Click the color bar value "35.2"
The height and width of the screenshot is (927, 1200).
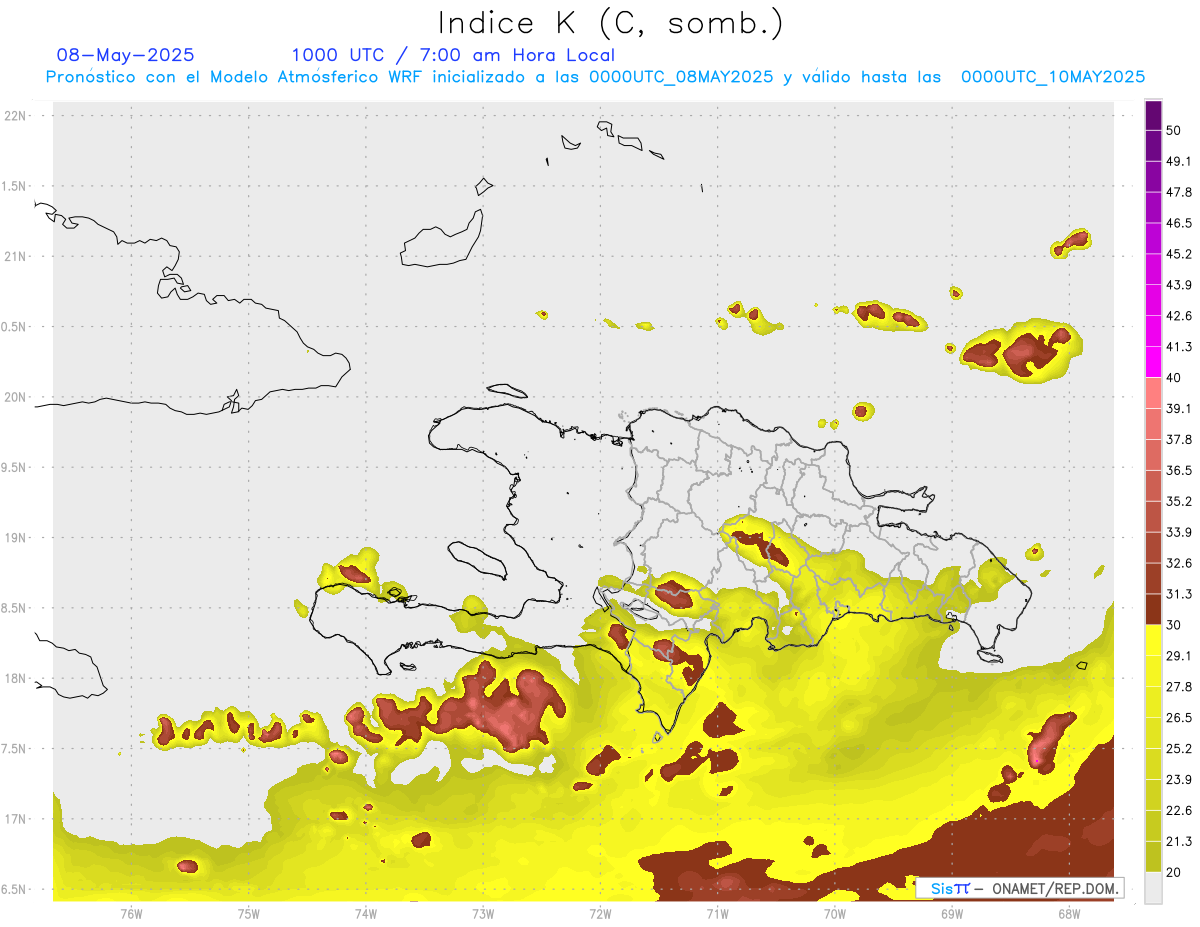1179,501
